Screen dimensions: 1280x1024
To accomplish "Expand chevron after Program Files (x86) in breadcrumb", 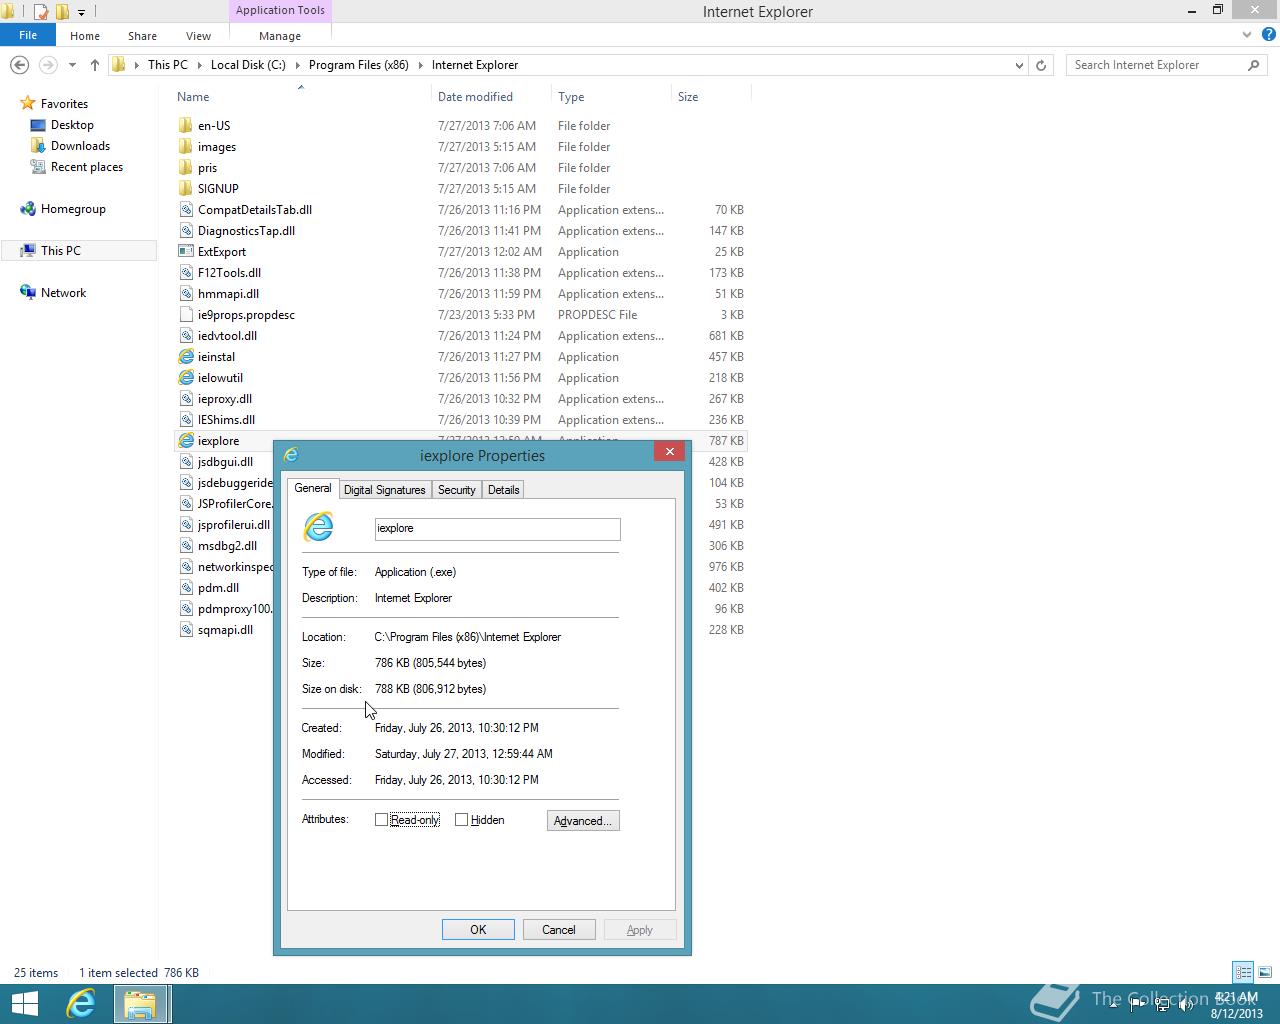I will click(x=420, y=65).
